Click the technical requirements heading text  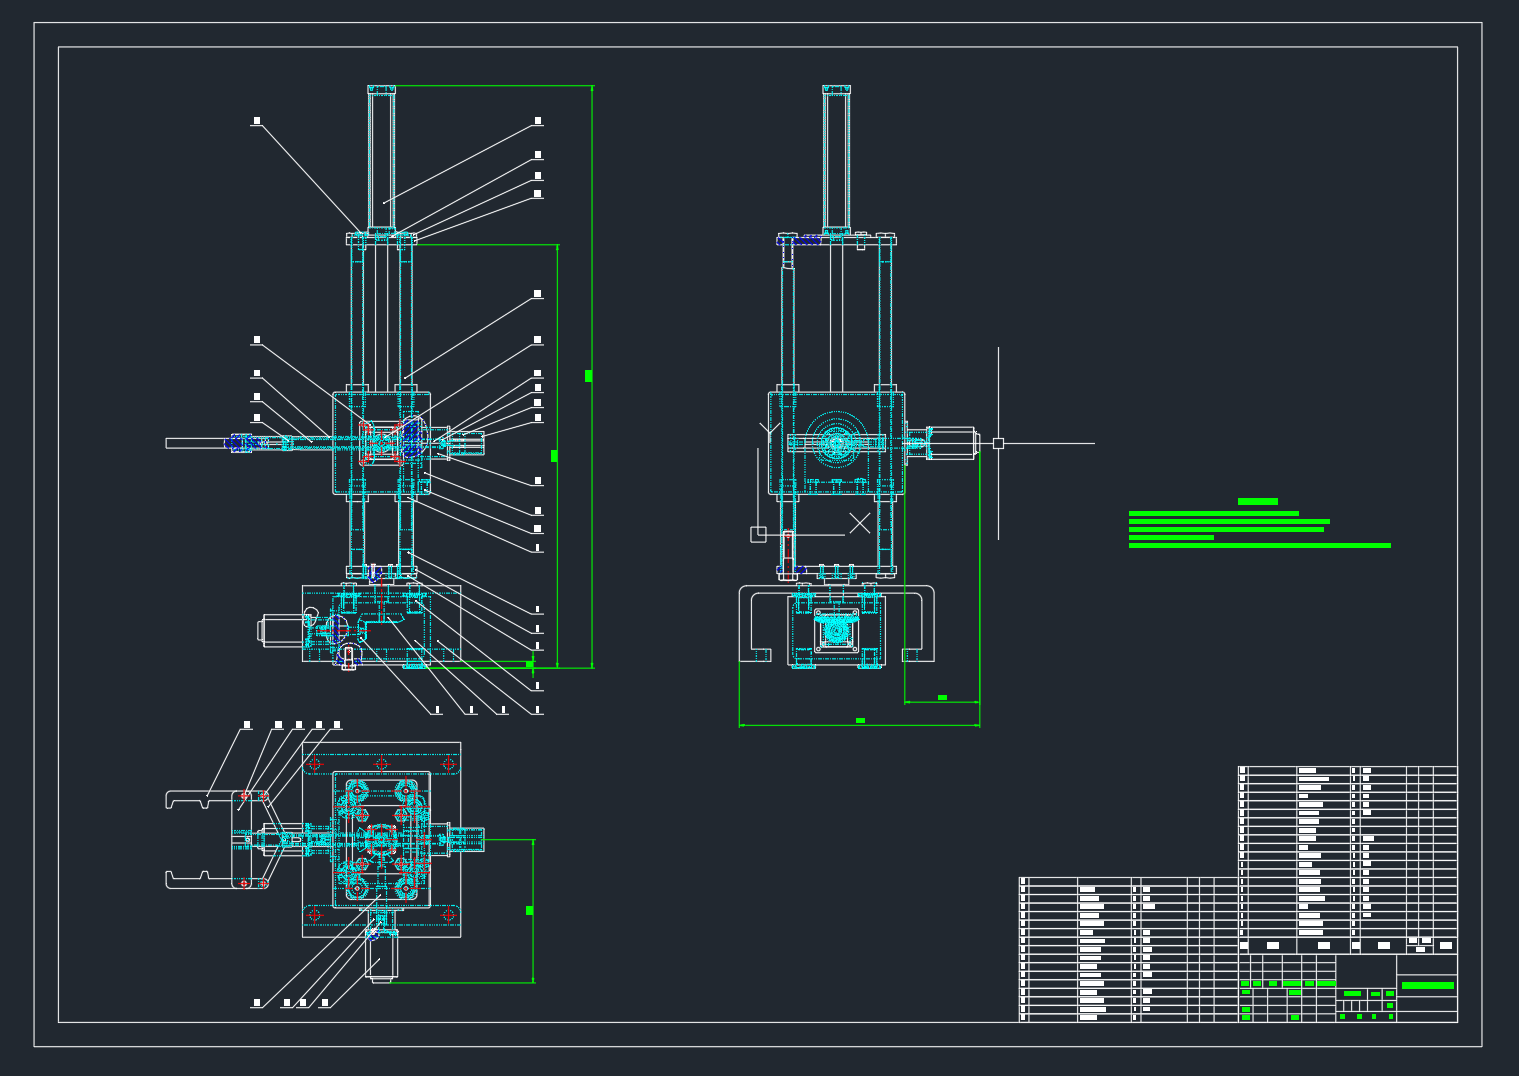[1258, 500]
